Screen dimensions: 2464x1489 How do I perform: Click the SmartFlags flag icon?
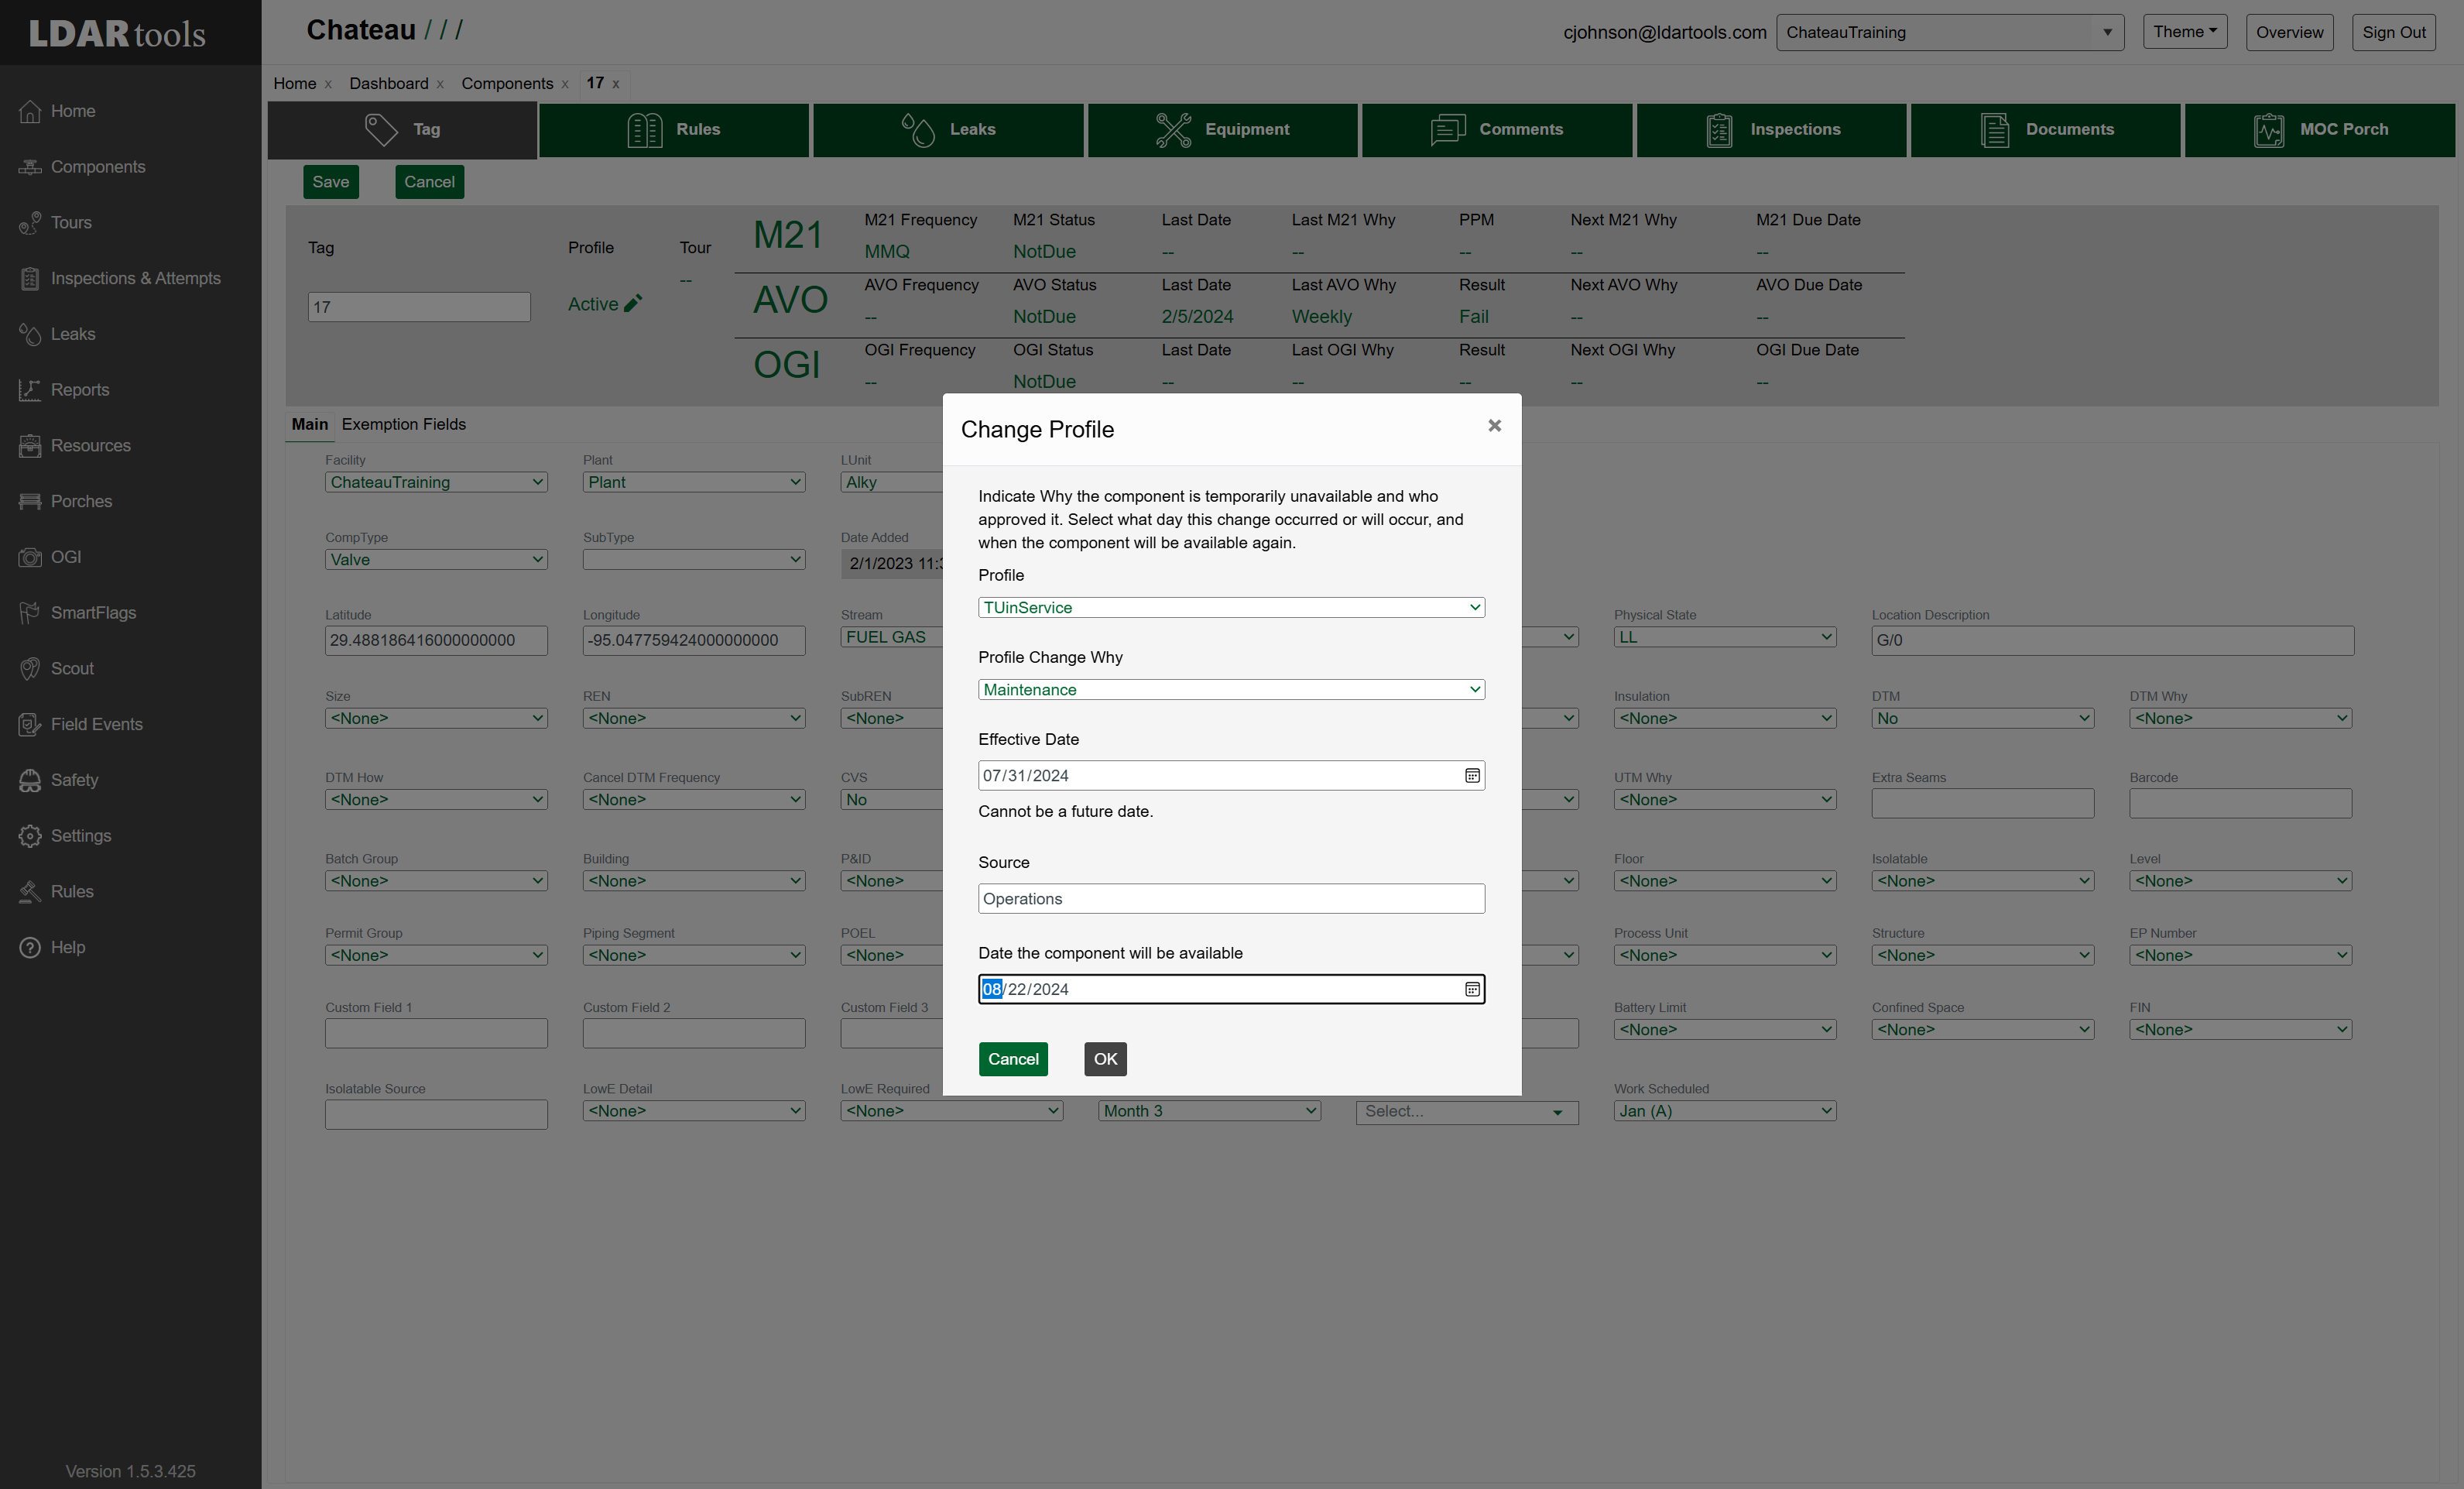[30, 613]
